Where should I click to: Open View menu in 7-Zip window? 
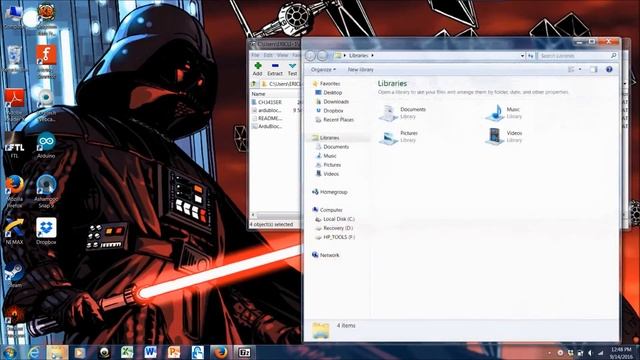click(x=282, y=55)
